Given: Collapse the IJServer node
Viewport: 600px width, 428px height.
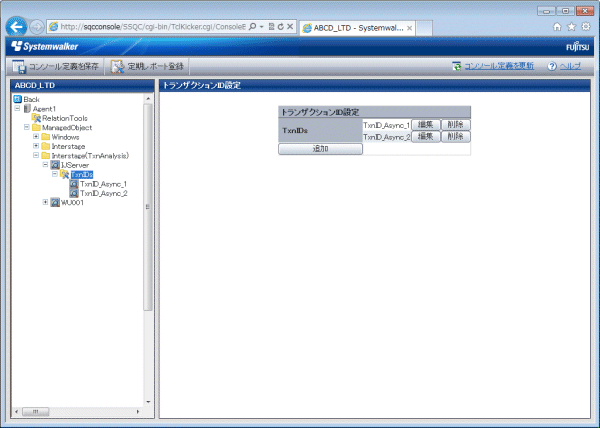Looking at the screenshot, I should click(46, 164).
